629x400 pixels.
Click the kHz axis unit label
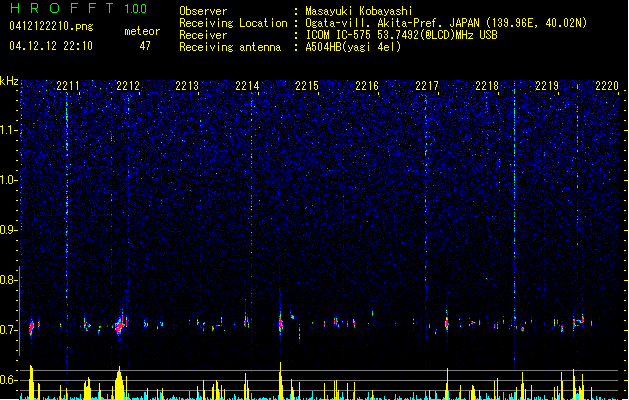9,81
